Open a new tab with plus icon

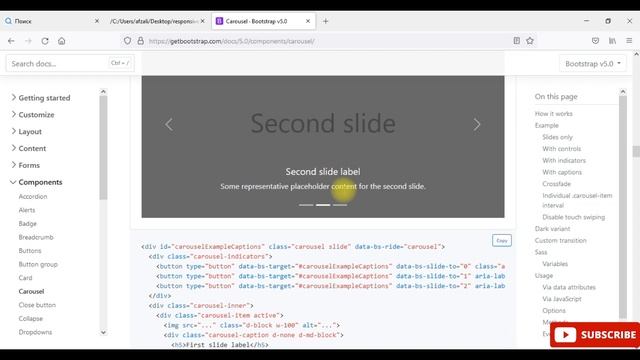pos(325,21)
